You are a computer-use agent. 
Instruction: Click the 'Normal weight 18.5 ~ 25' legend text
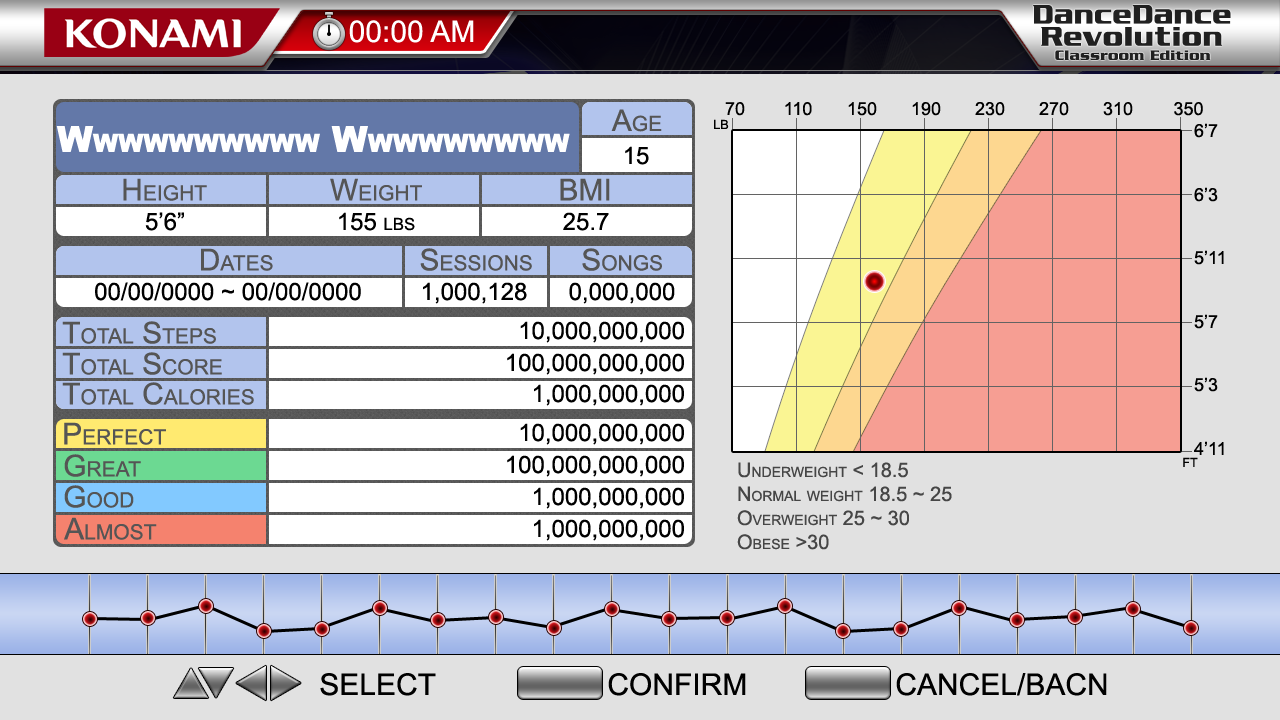(x=844, y=494)
